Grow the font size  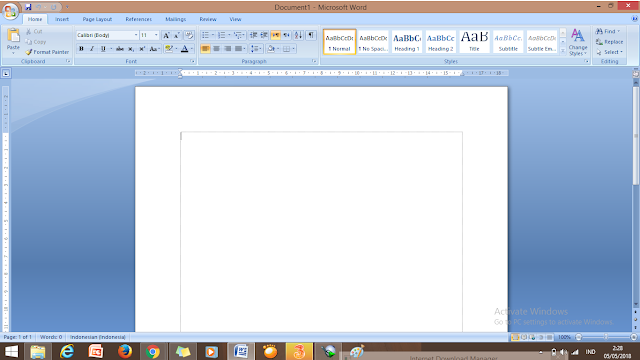point(166,36)
